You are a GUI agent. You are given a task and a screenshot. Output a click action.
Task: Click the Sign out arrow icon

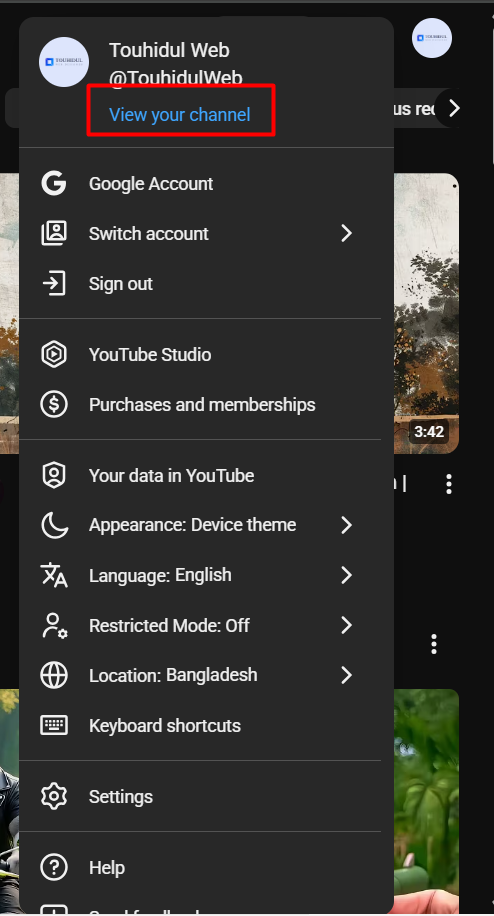point(54,283)
